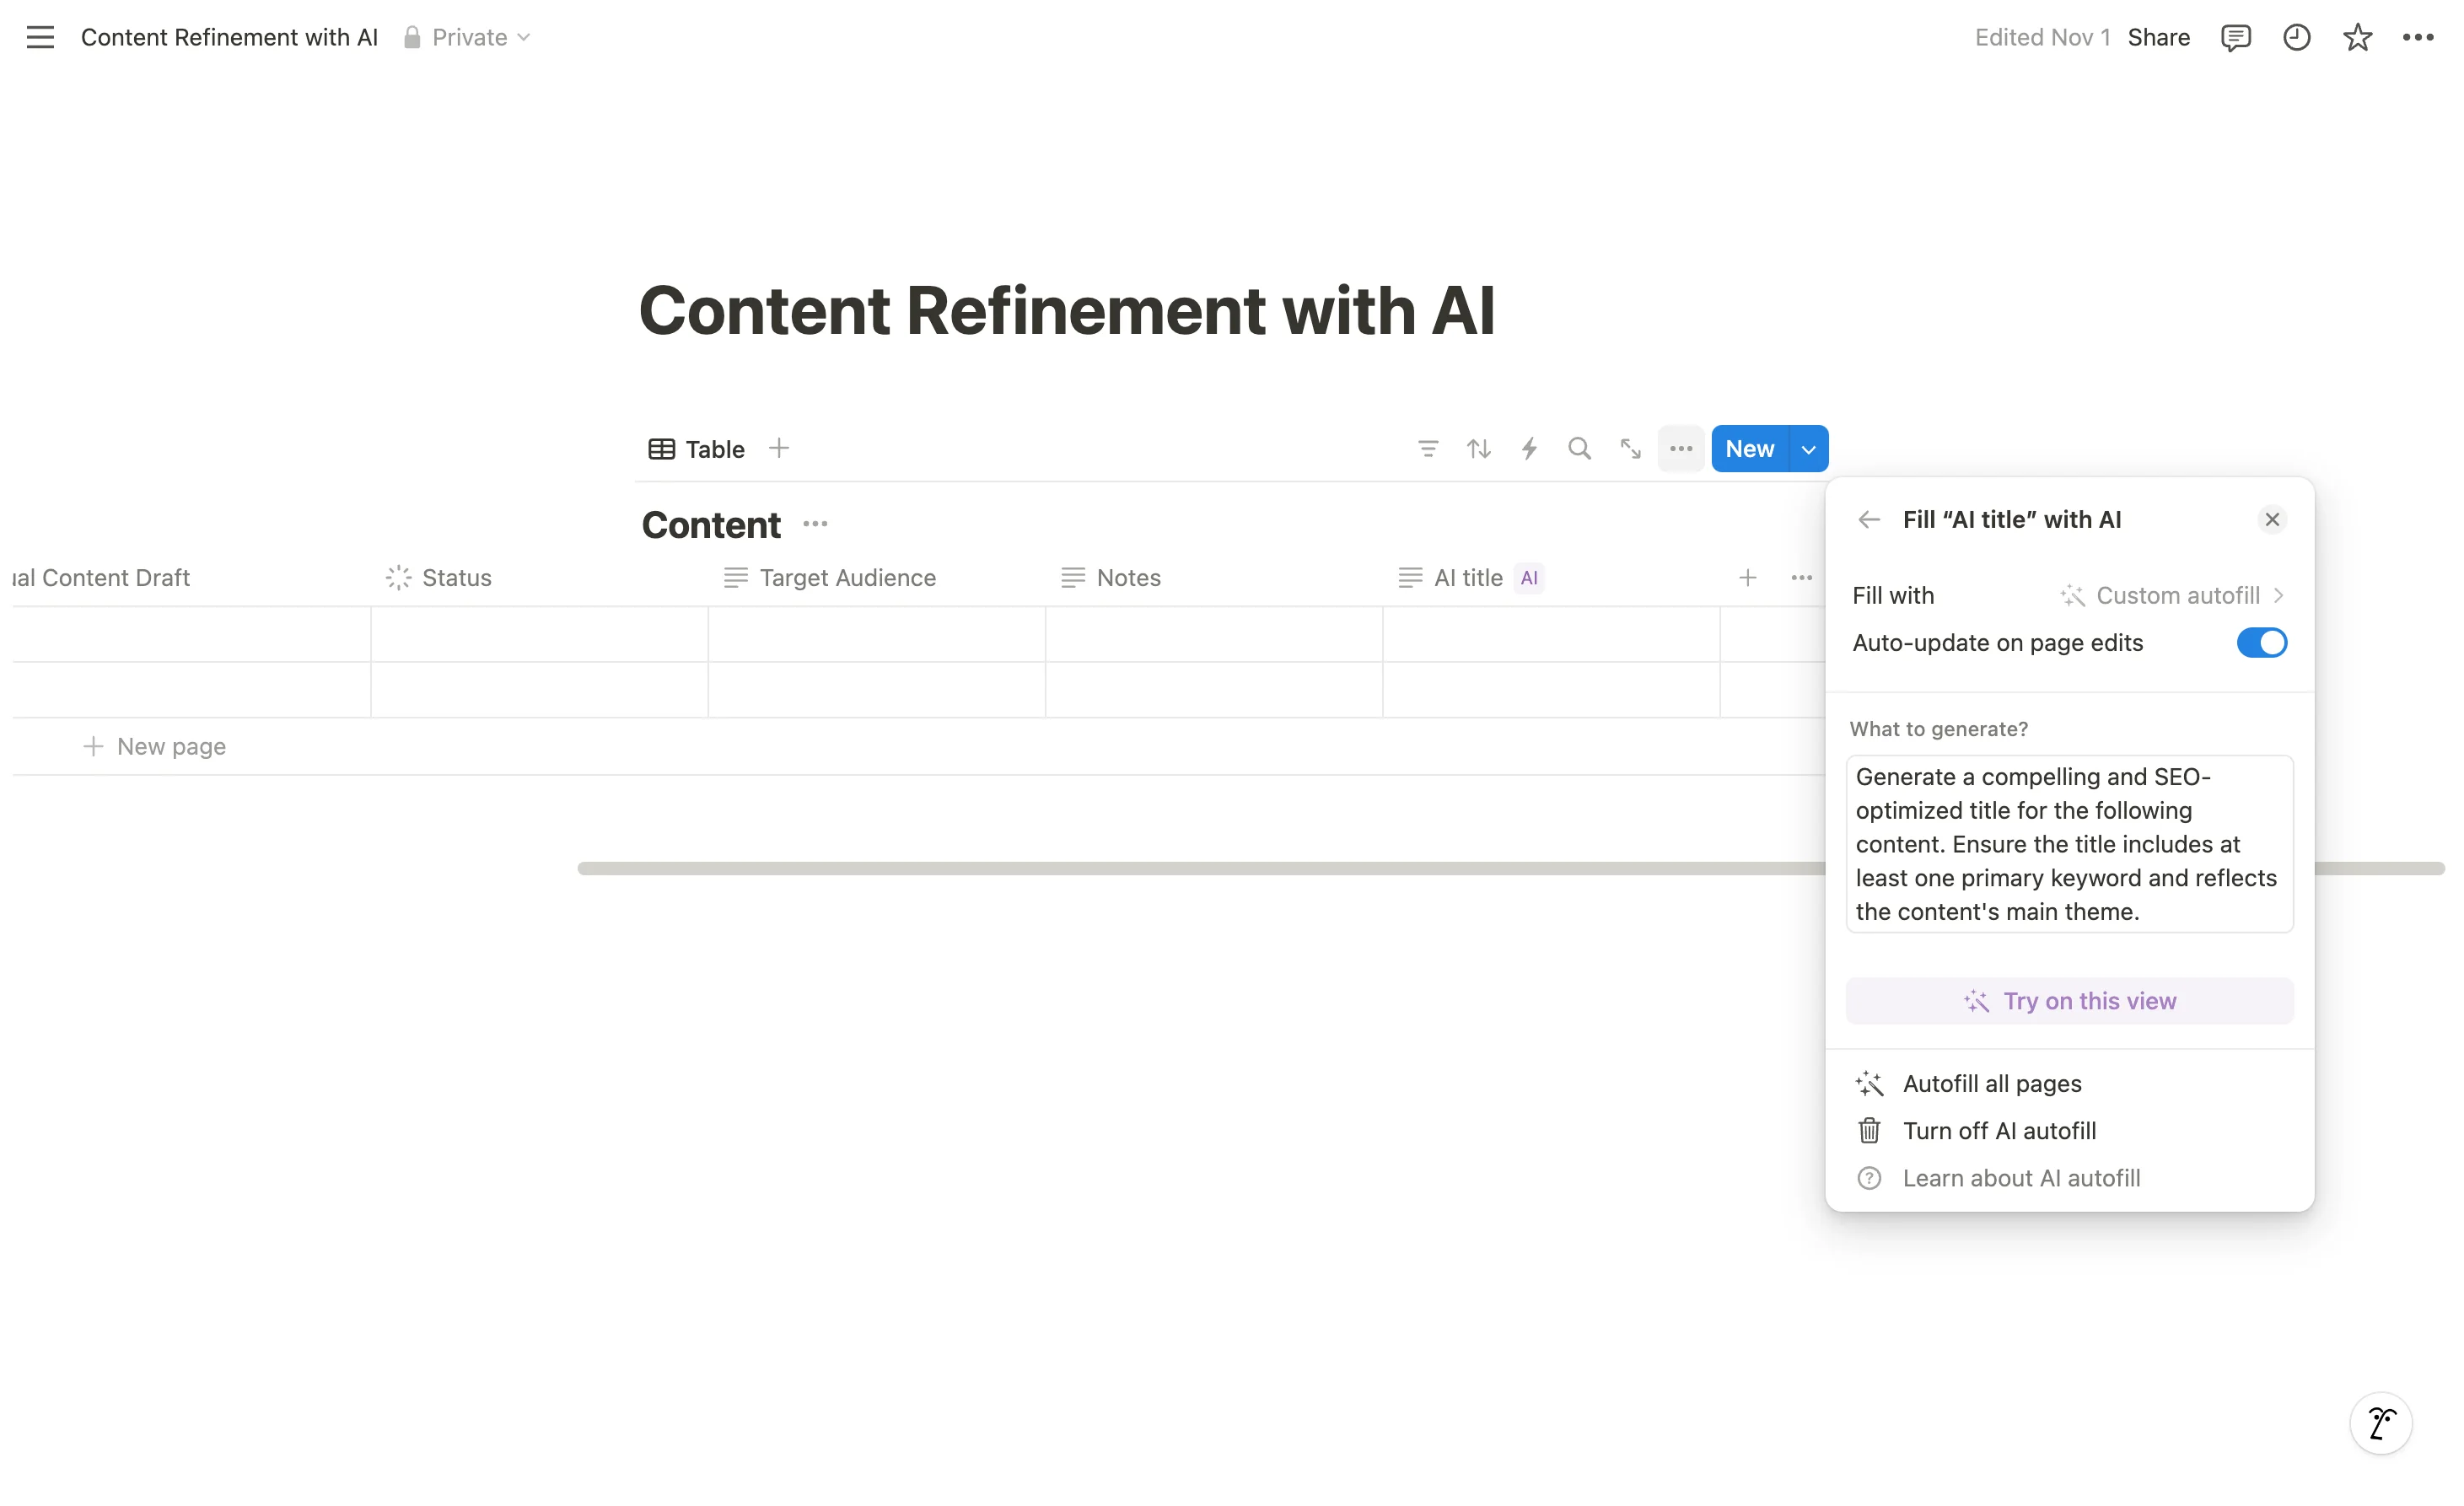
Task: Toggle Auto-update on page edits
Action: point(2261,643)
